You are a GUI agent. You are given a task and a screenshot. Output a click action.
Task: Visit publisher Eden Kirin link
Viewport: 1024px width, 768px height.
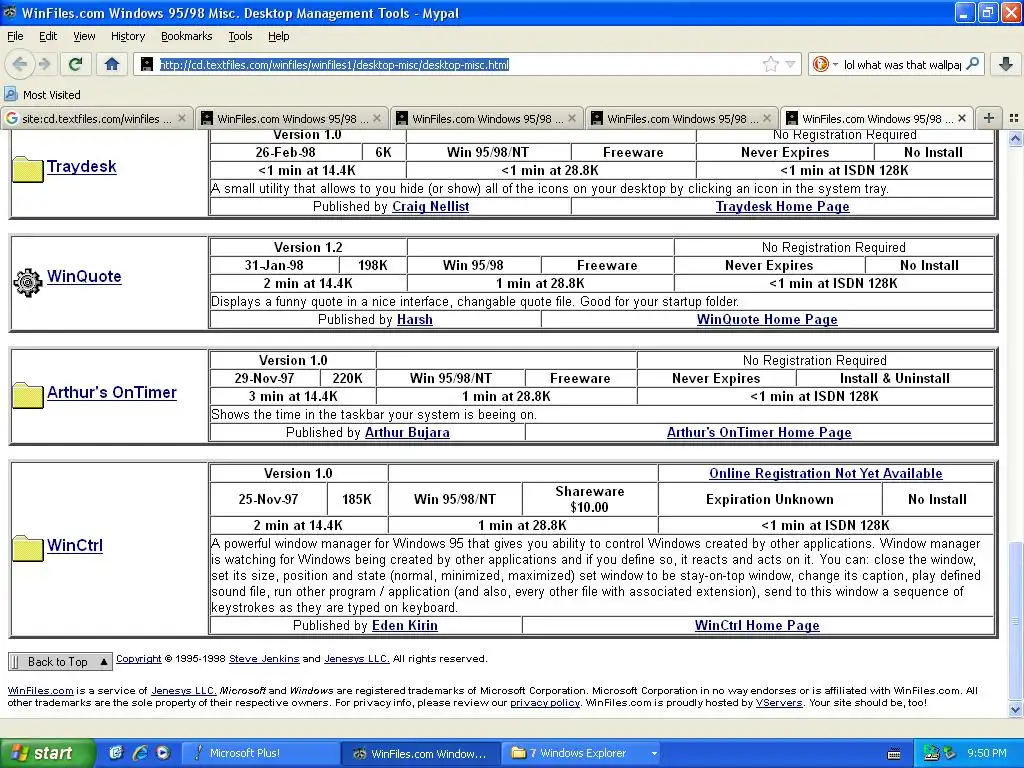tap(405, 626)
